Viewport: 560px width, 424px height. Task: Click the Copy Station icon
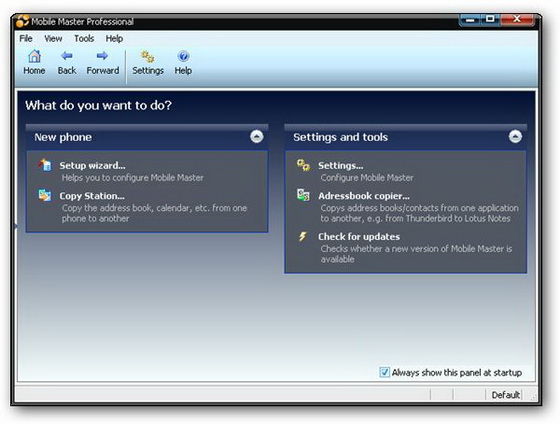[45, 195]
